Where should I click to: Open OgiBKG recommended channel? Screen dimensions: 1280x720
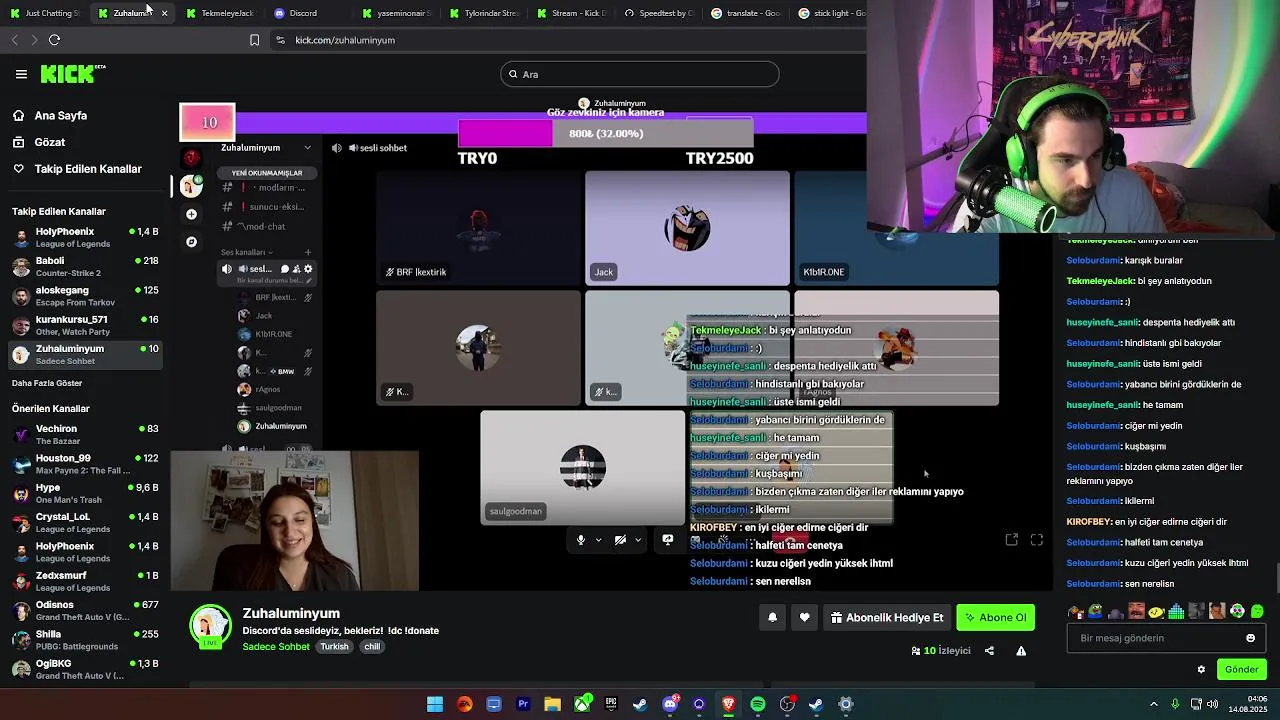(x=85, y=669)
